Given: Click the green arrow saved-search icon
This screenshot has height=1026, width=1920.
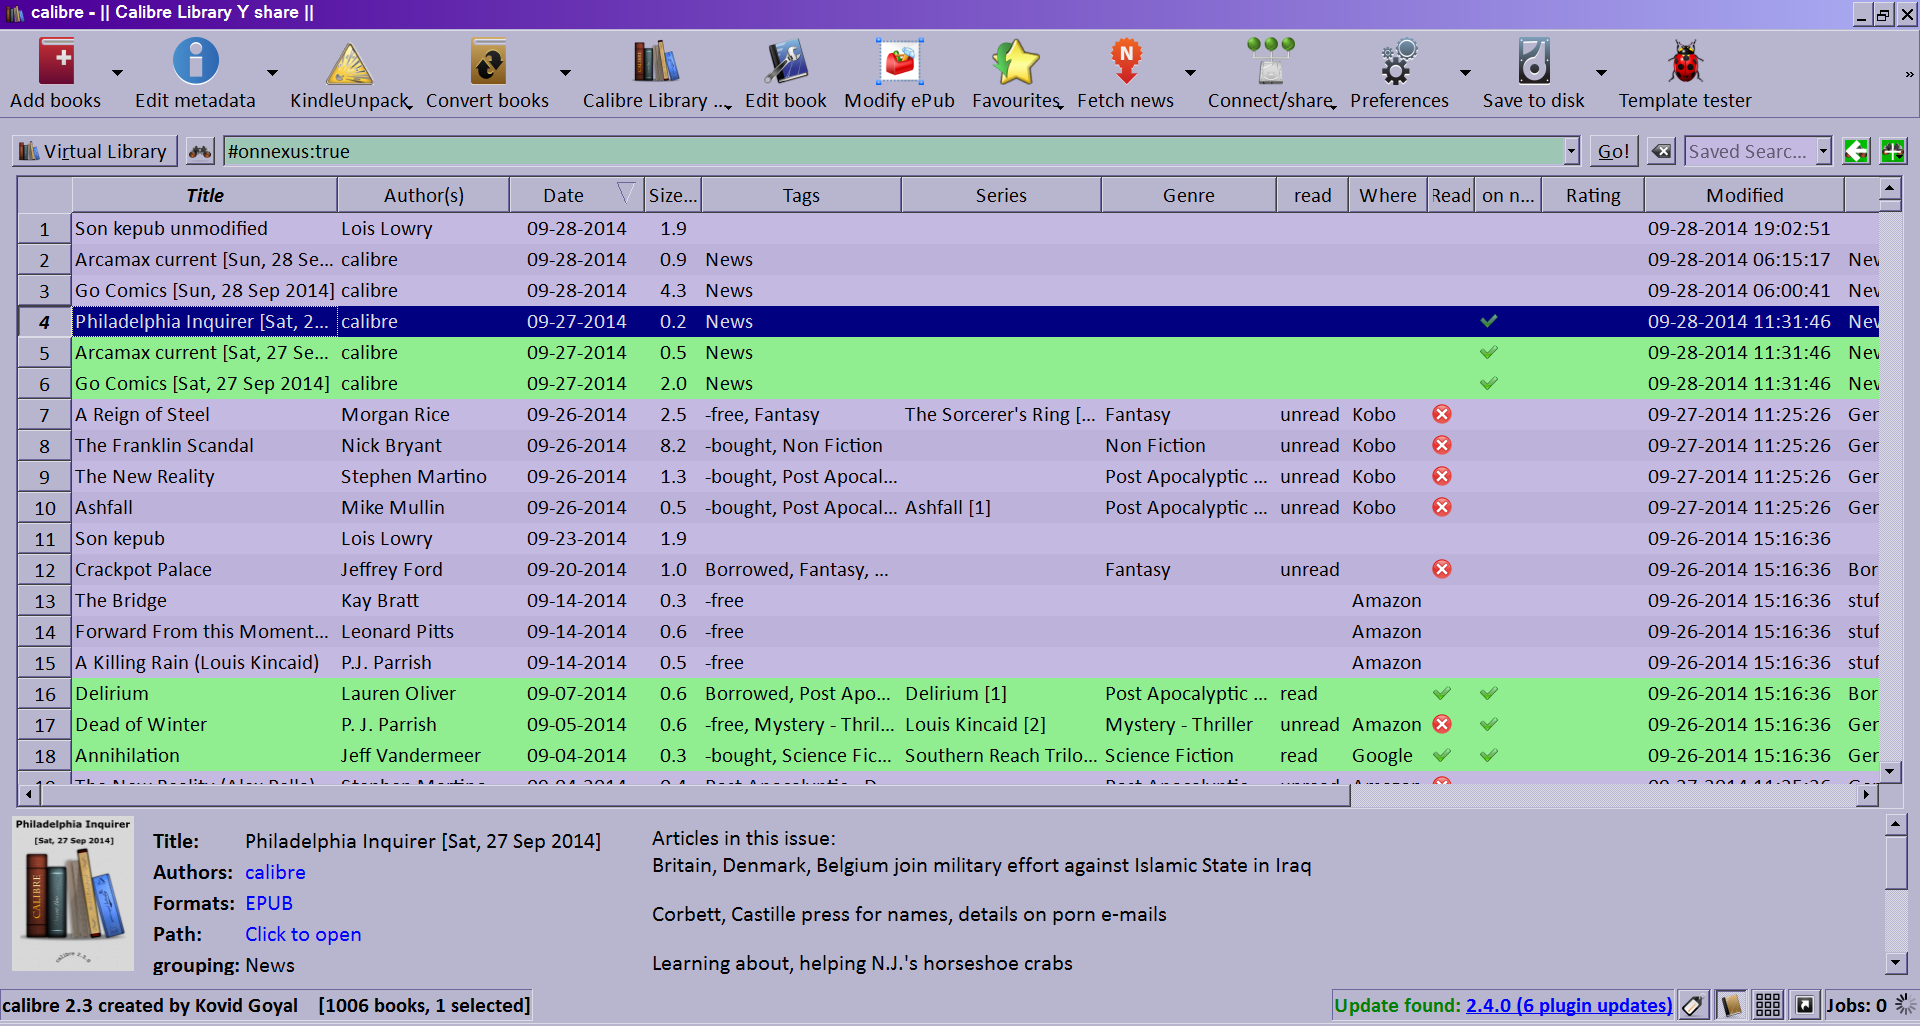Looking at the screenshot, I should click(x=1856, y=151).
